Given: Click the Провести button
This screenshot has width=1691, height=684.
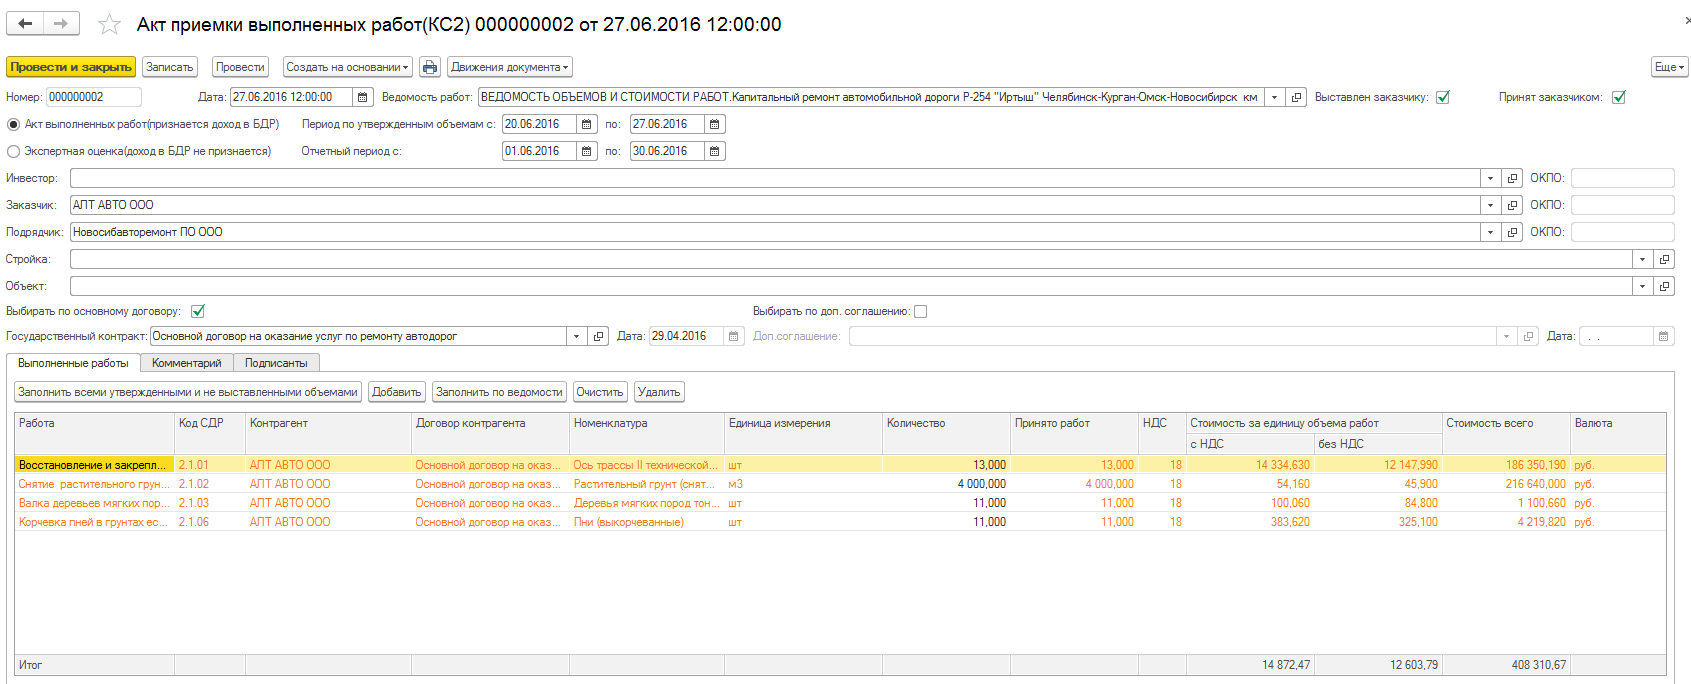Looking at the screenshot, I should 240,67.
